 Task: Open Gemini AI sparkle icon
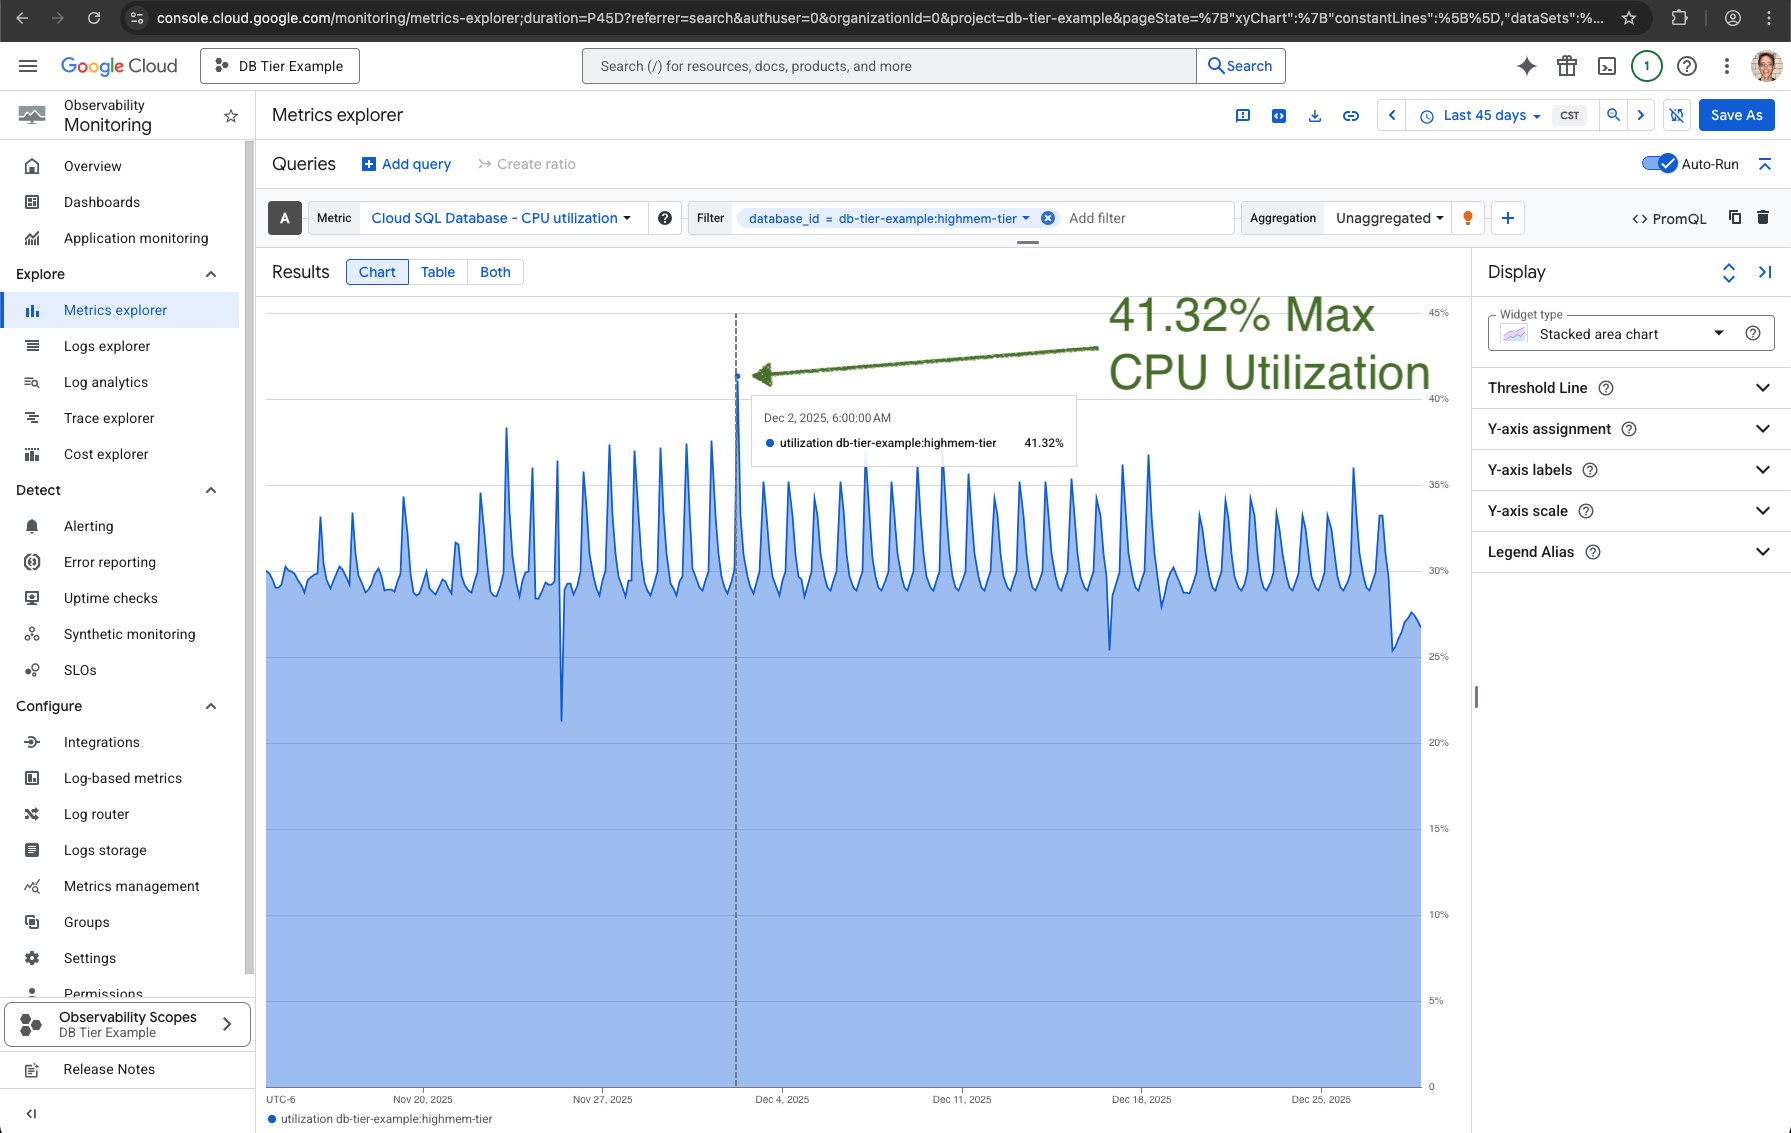tap(1526, 66)
